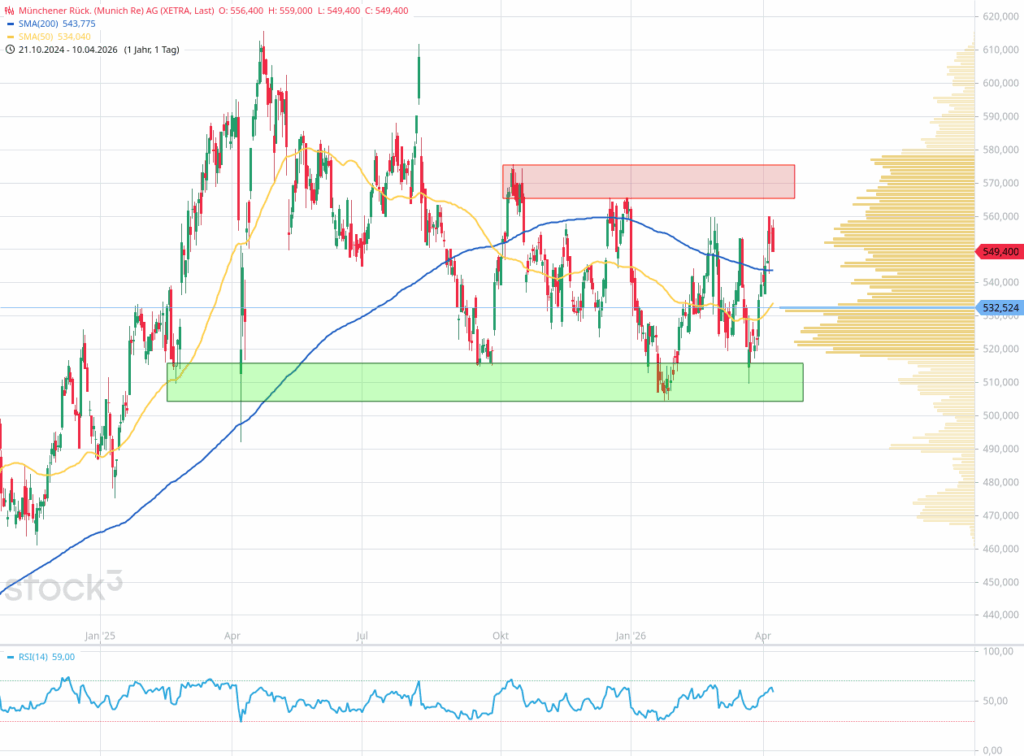Click the RSI(14) legend marker
The width and height of the screenshot is (1024, 756).
[10, 657]
